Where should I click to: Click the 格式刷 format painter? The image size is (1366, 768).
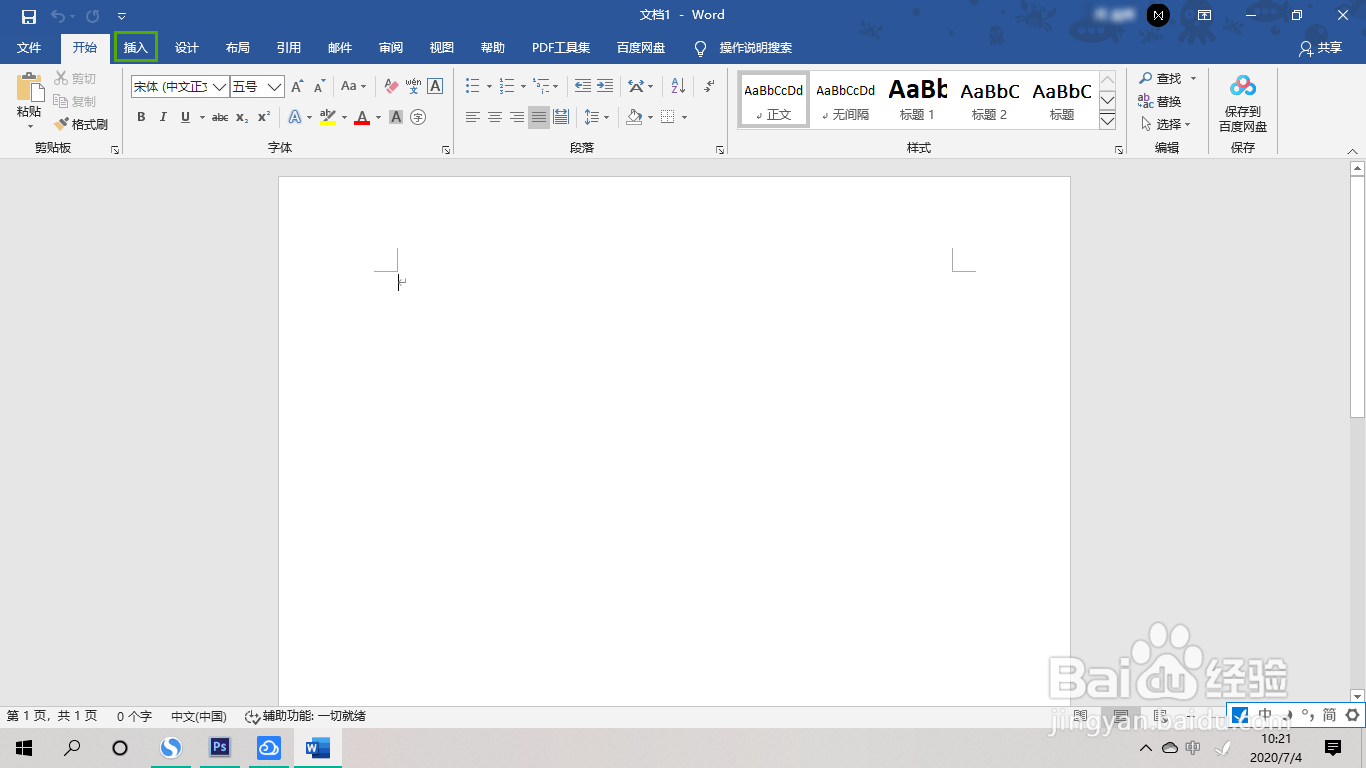tap(80, 124)
